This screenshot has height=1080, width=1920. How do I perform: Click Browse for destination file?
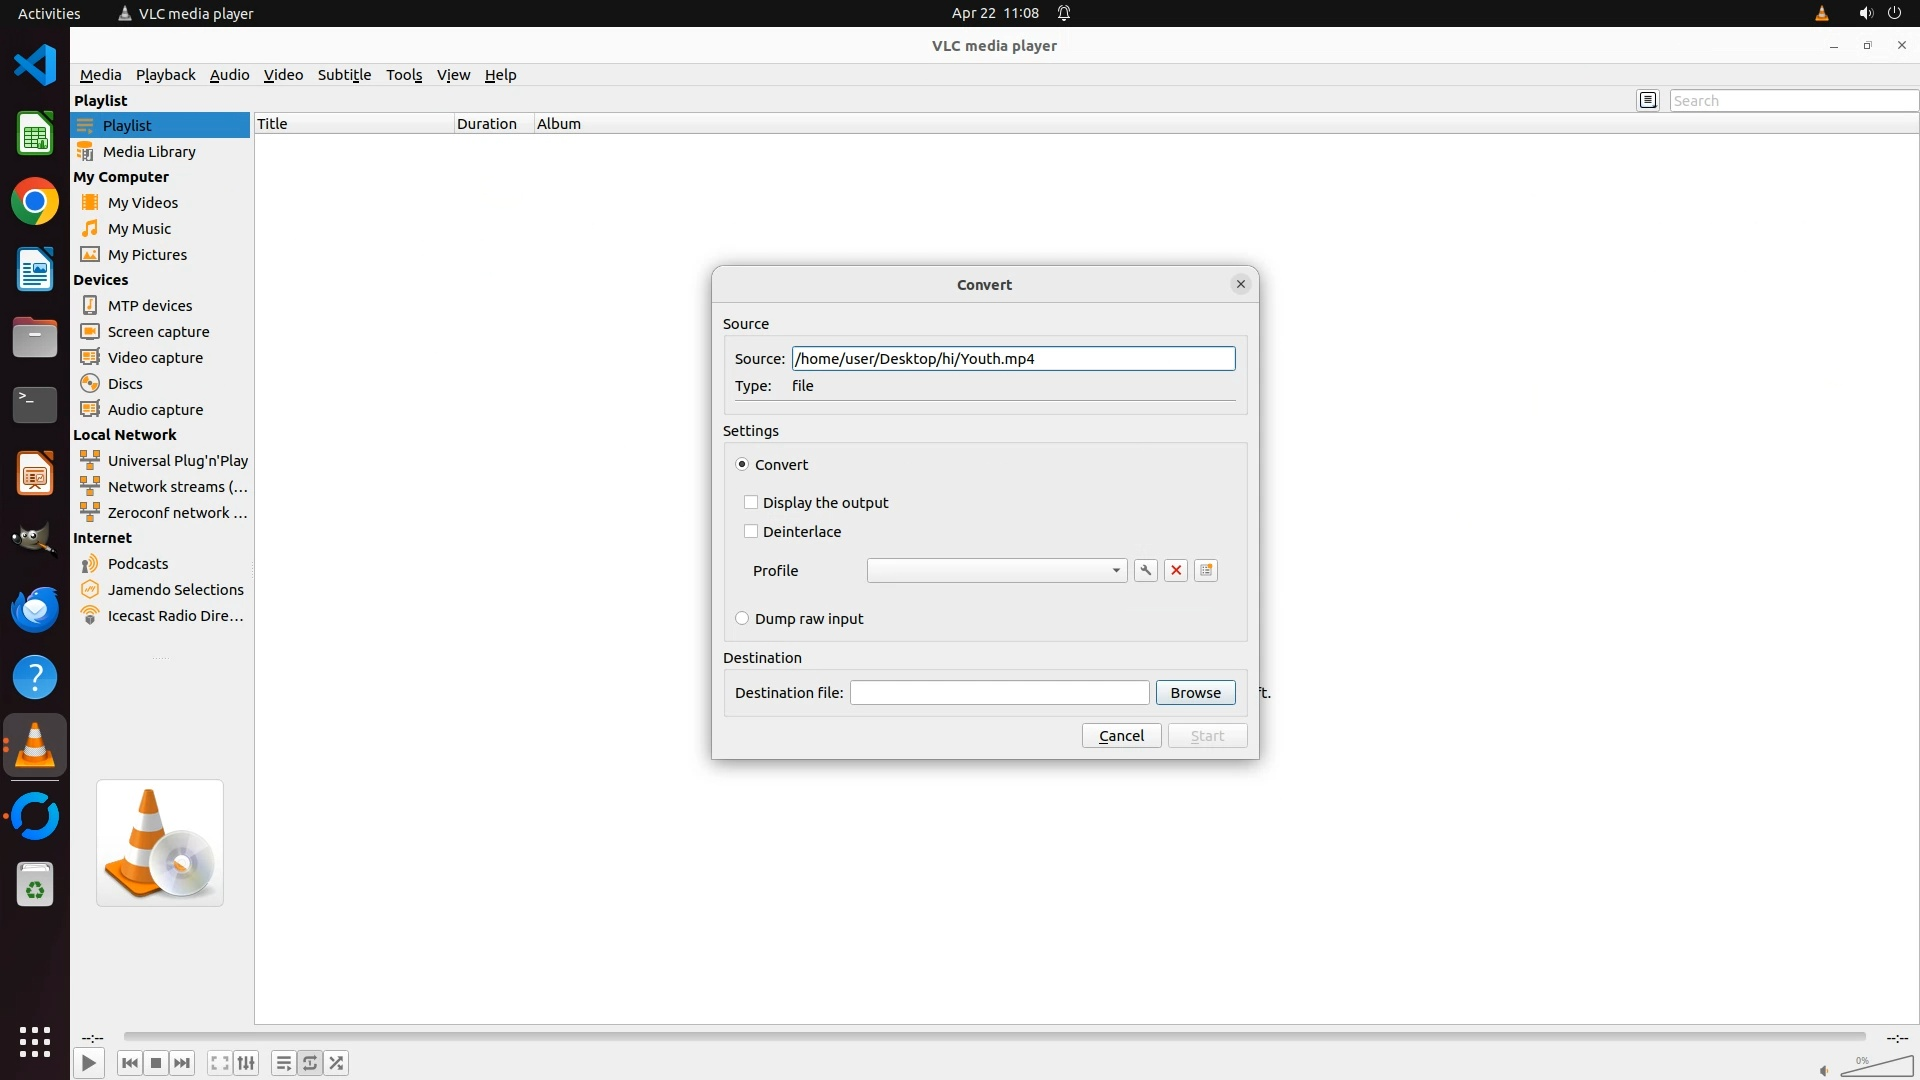pos(1195,692)
